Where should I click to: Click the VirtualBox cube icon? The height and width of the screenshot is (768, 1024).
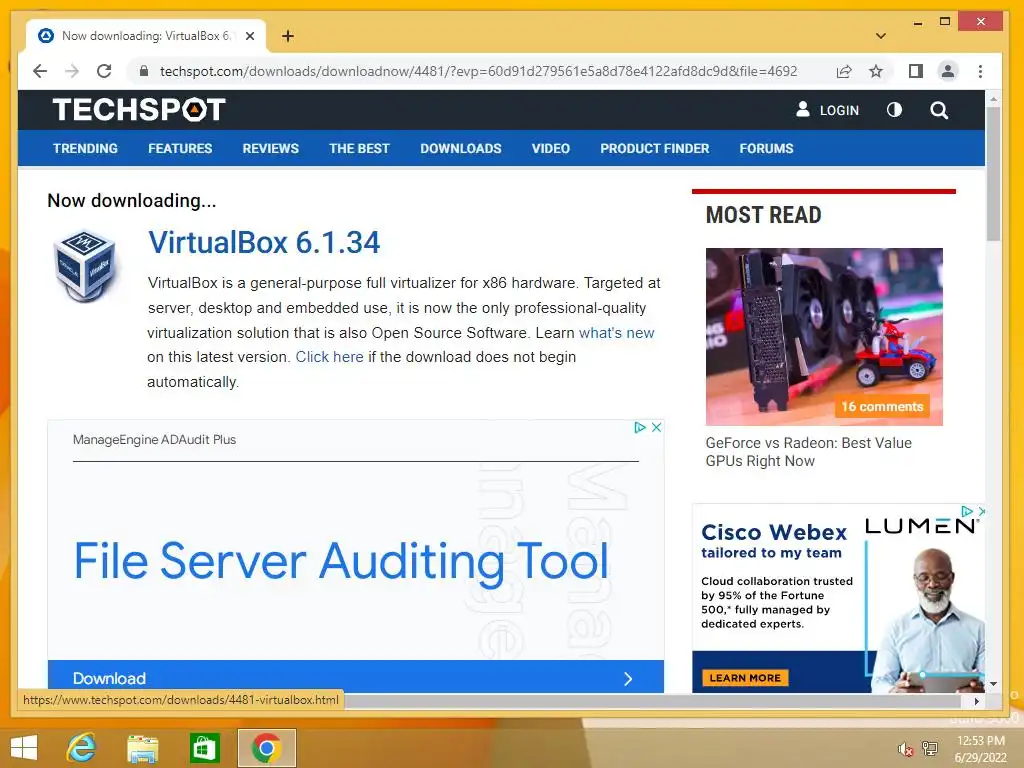pyautogui.click(x=85, y=266)
